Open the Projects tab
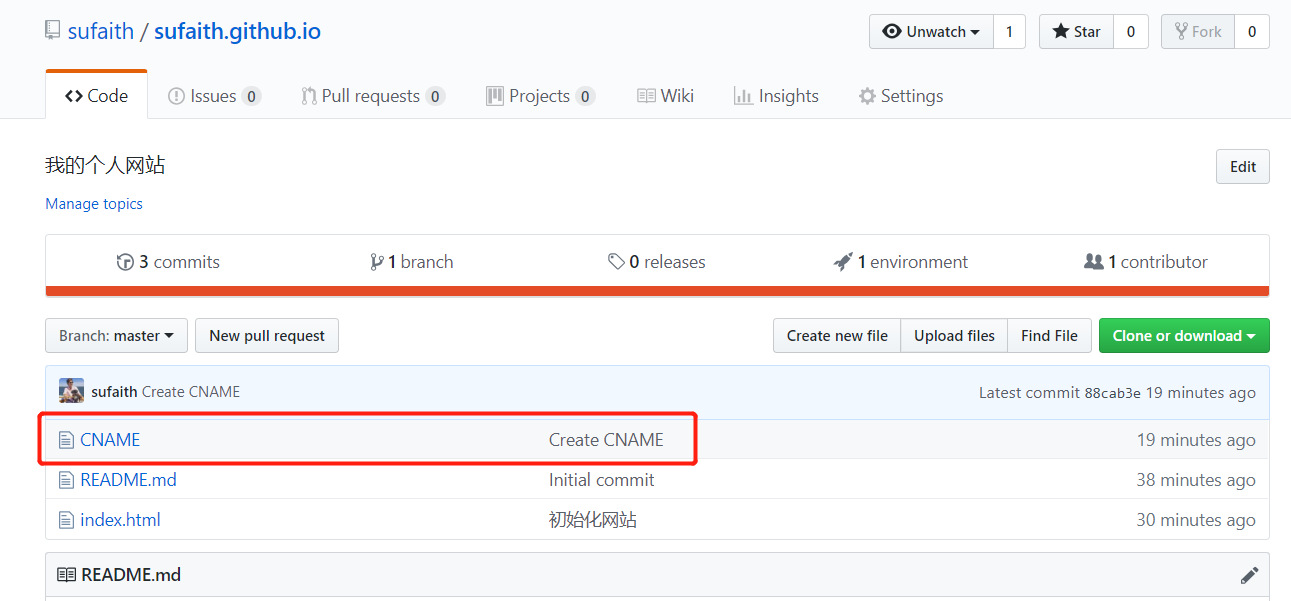The width and height of the screenshot is (1291, 601). coord(540,96)
